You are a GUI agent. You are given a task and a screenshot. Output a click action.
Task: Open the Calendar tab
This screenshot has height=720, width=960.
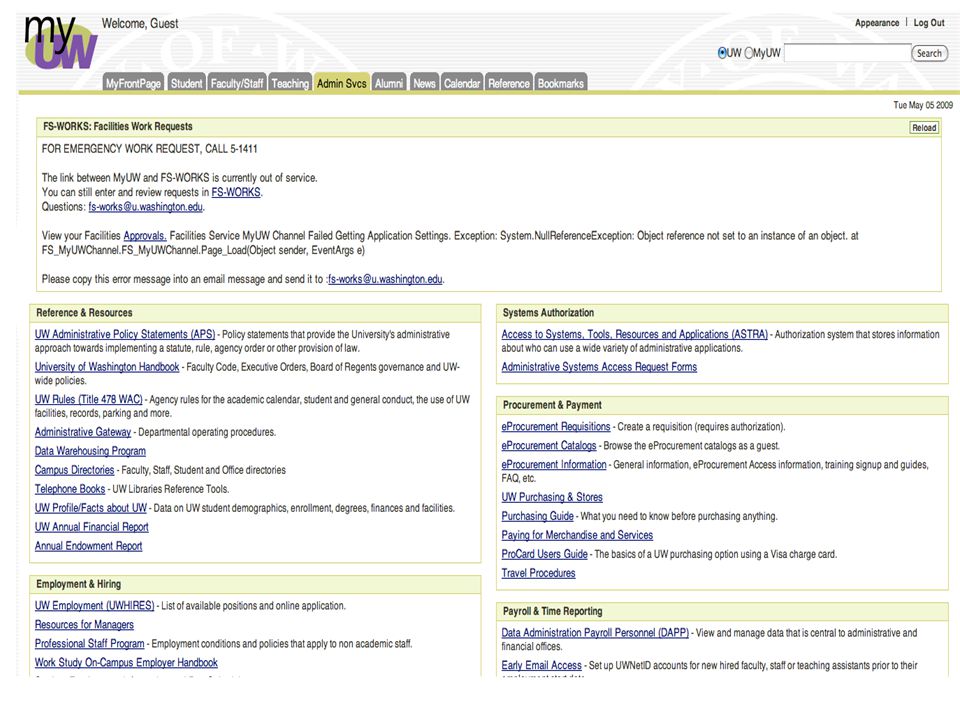[462, 83]
